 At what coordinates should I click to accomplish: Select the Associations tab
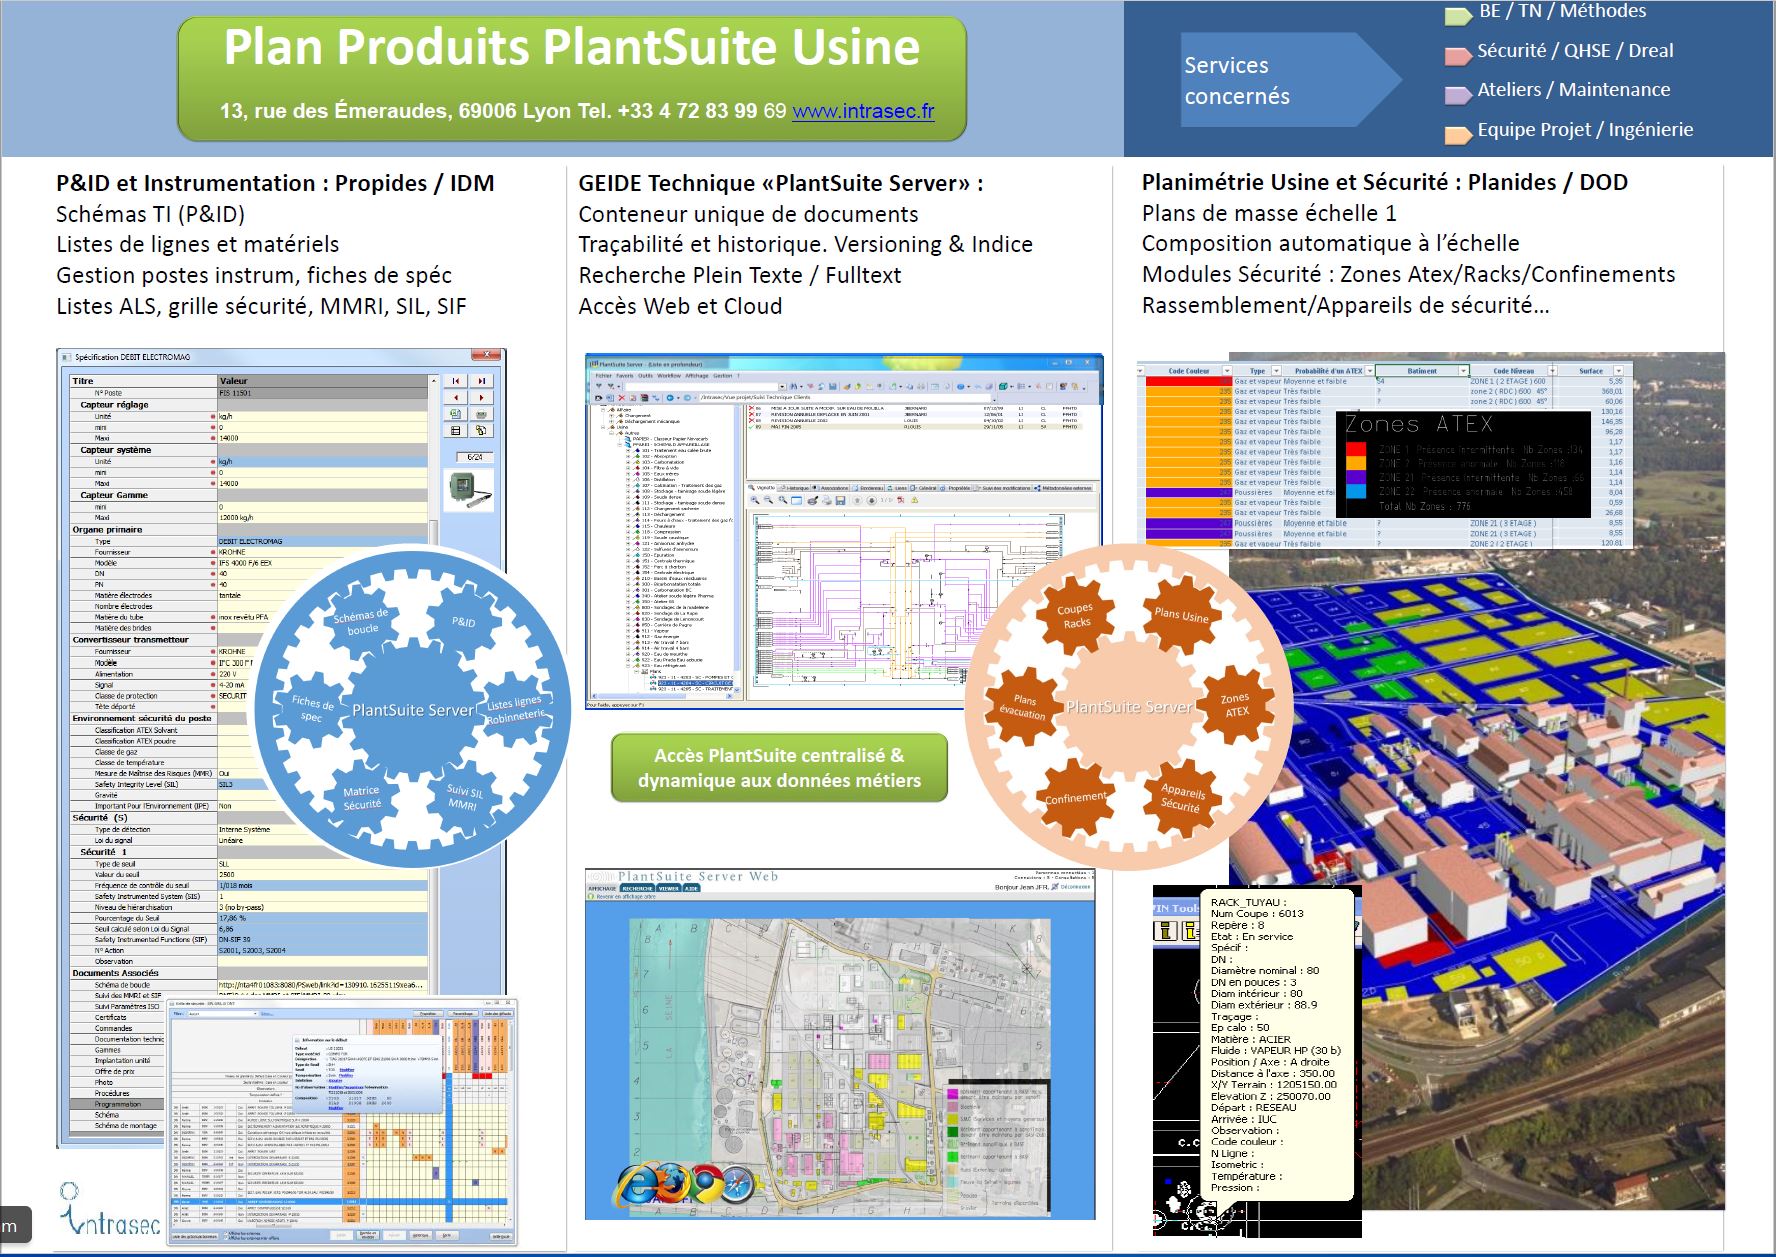pos(830,488)
